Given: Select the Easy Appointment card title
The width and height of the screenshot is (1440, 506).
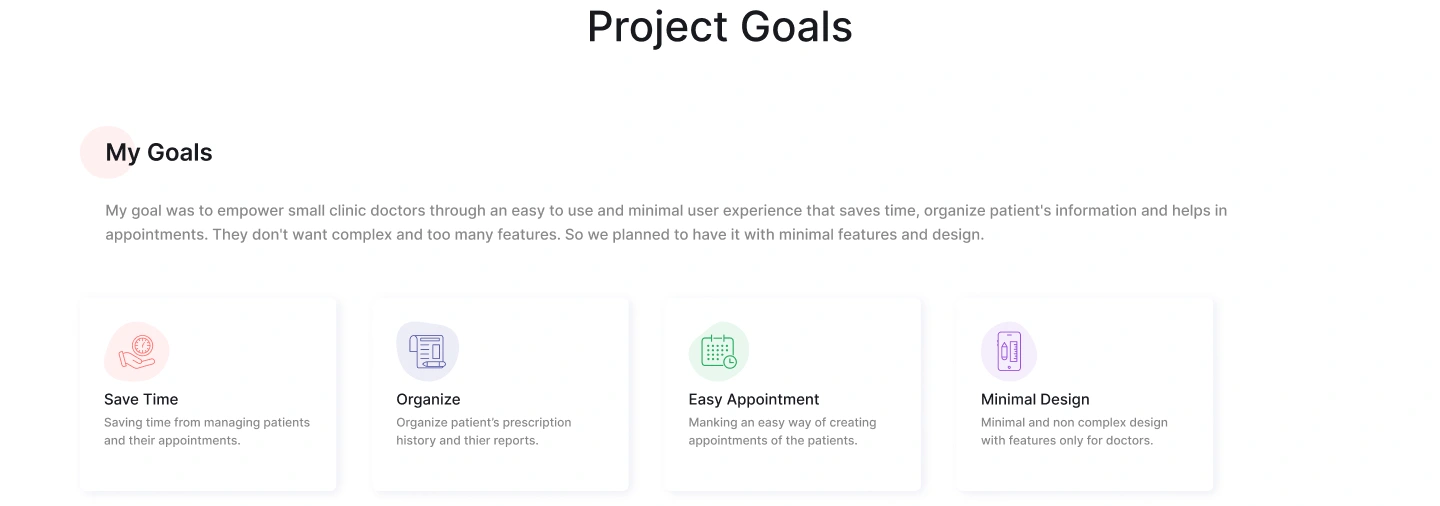Looking at the screenshot, I should (x=753, y=399).
